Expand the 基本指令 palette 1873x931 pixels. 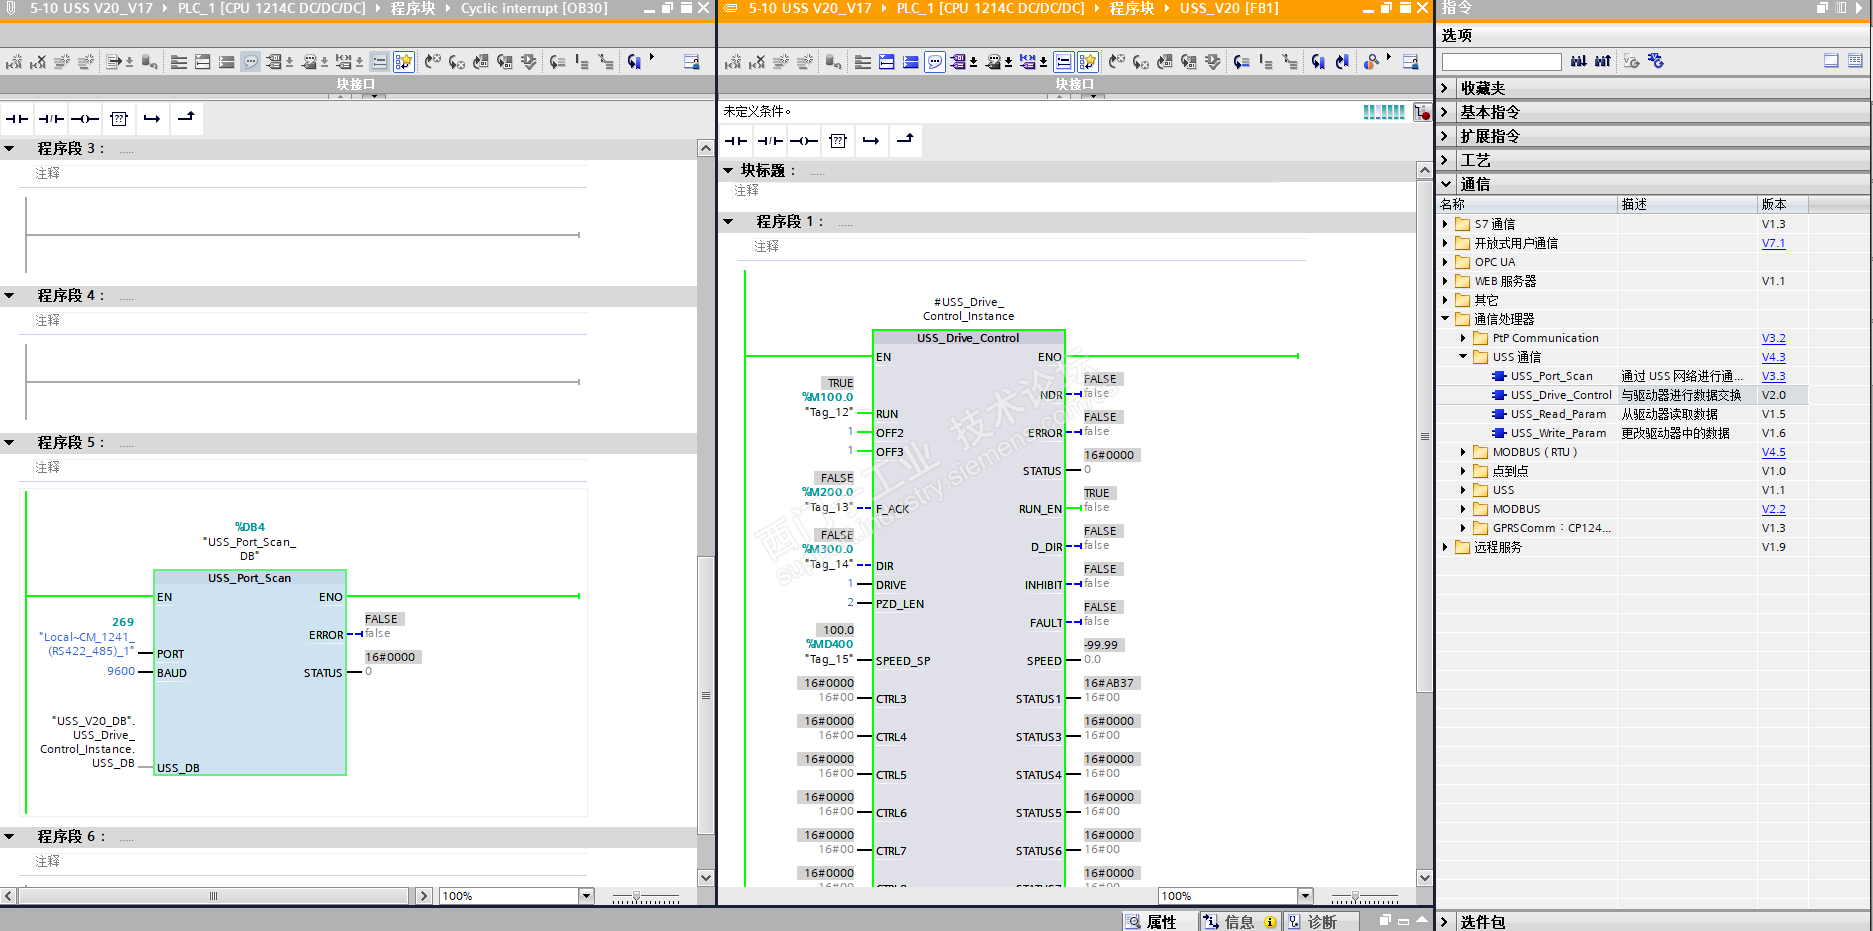point(1445,112)
